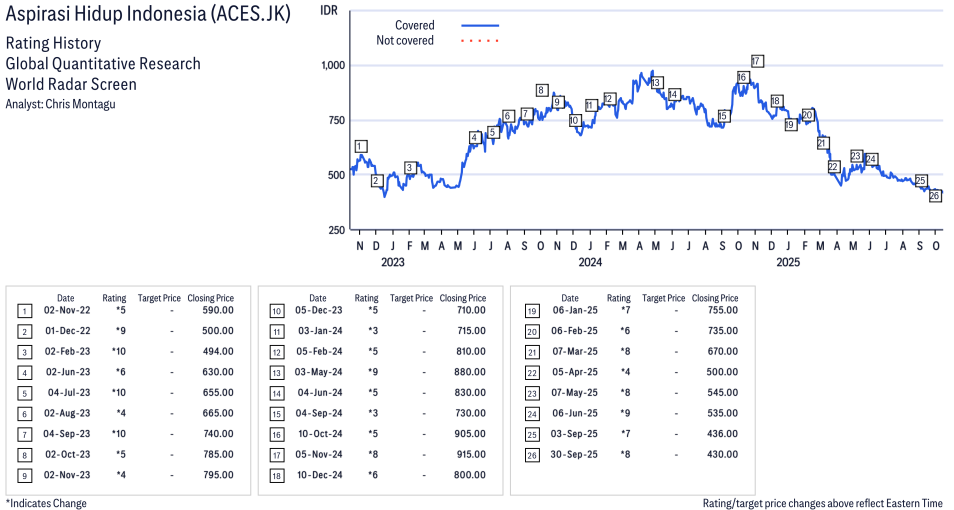Click the blue Covered legend line sample
The height and width of the screenshot is (510, 954).
coord(480,25)
